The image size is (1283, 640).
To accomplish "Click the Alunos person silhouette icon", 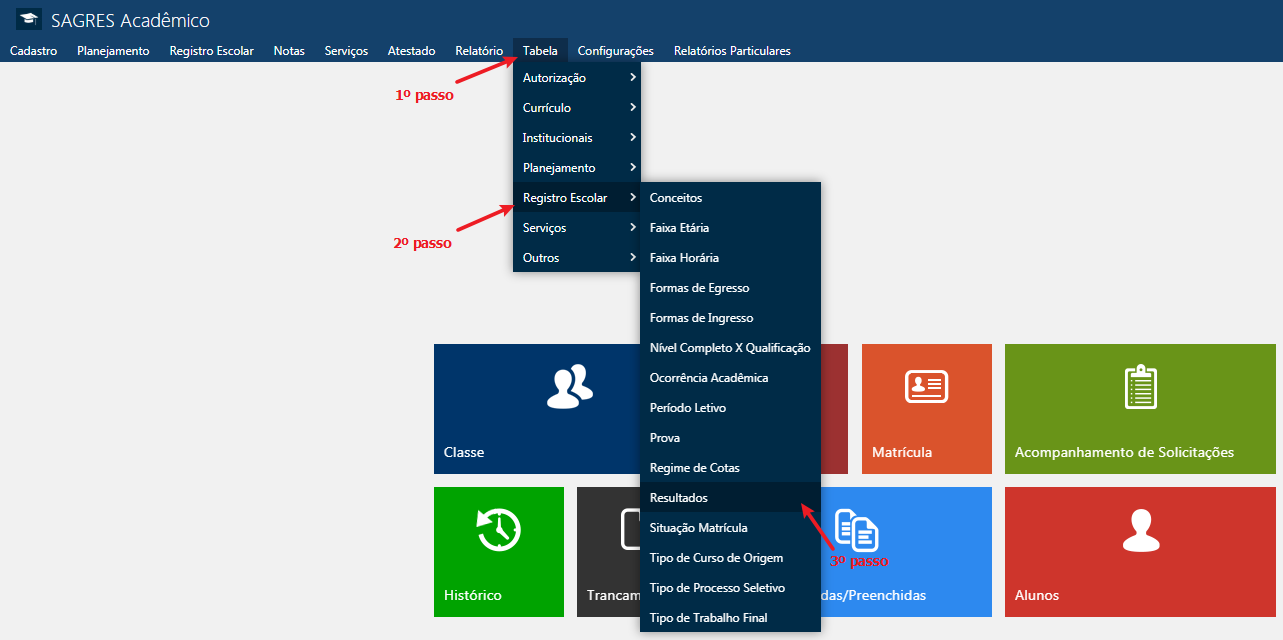I will point(1140,530).
